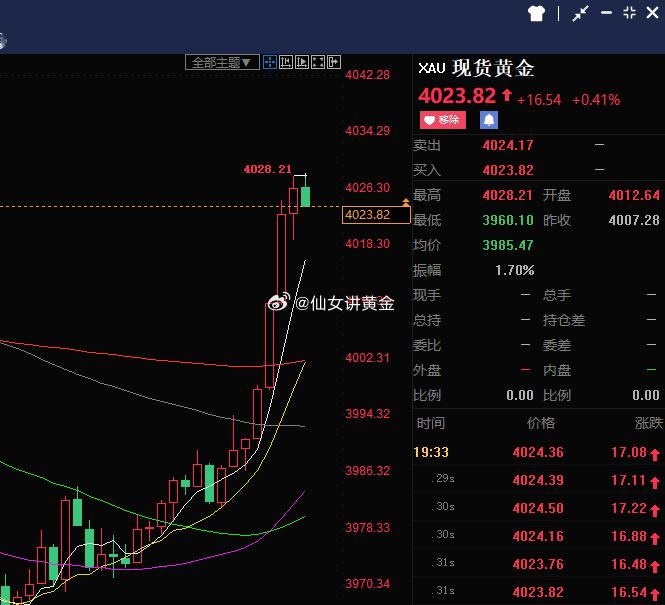Click the 4042.28 price axis label
The width and height of the screenshot is (665, 605).
click(367, 75)
